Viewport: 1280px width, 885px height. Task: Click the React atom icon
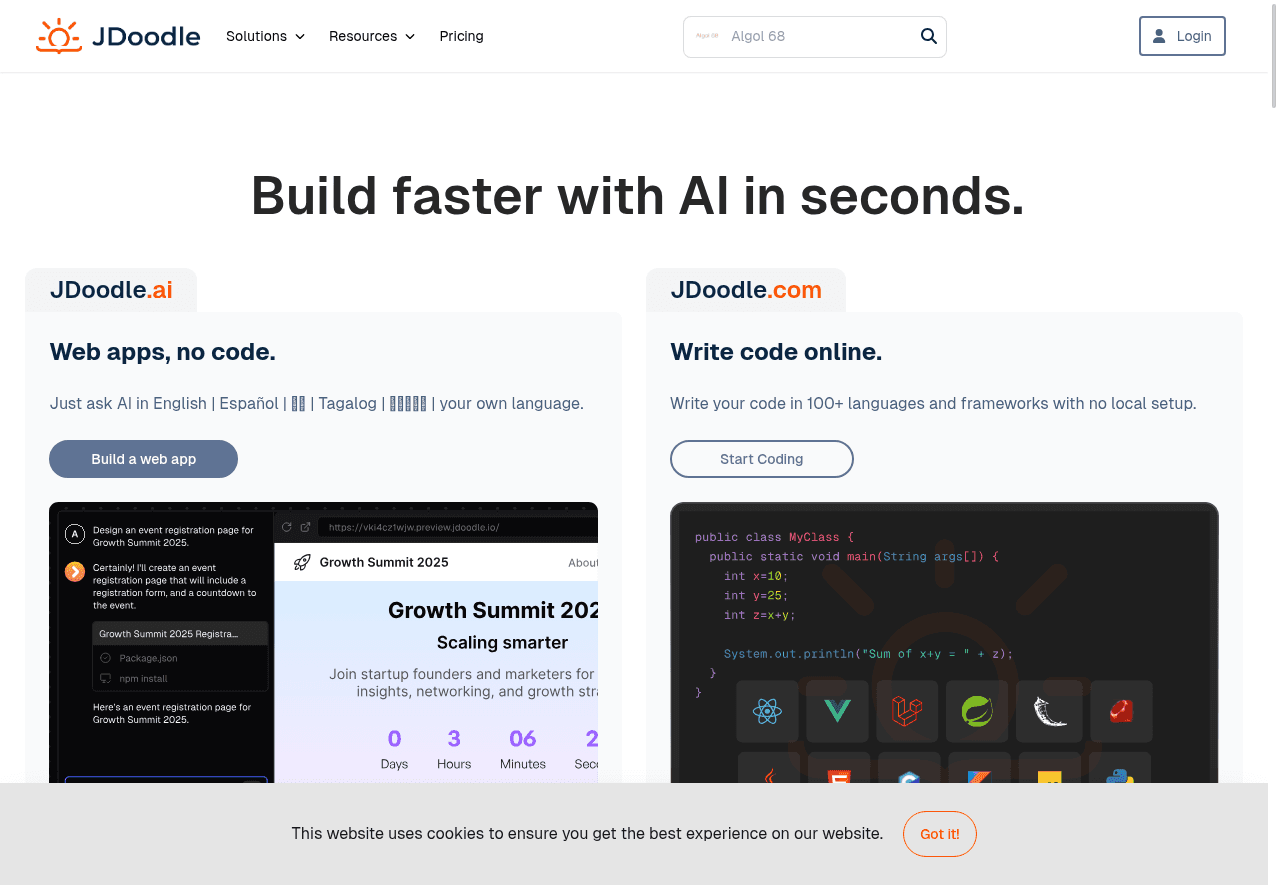767,711
